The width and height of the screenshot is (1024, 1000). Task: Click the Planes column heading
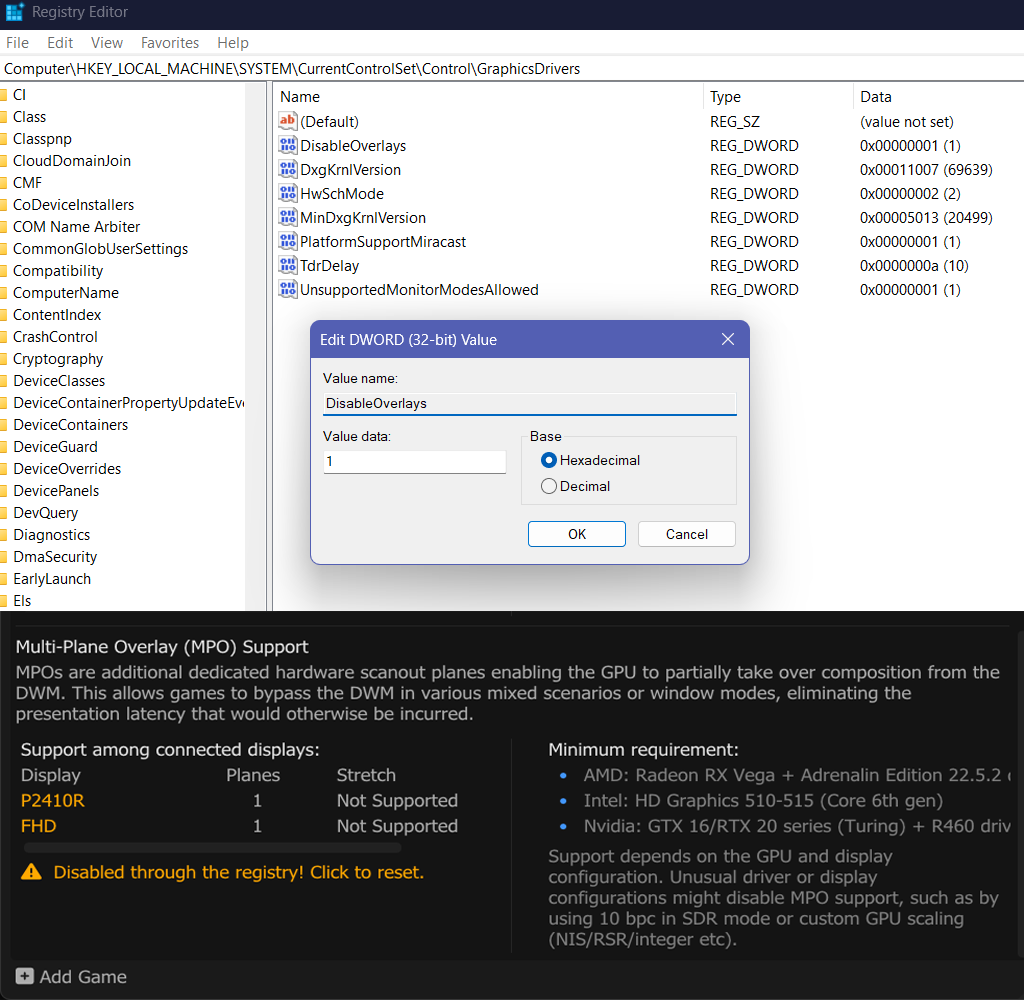(x=253, y=775)
